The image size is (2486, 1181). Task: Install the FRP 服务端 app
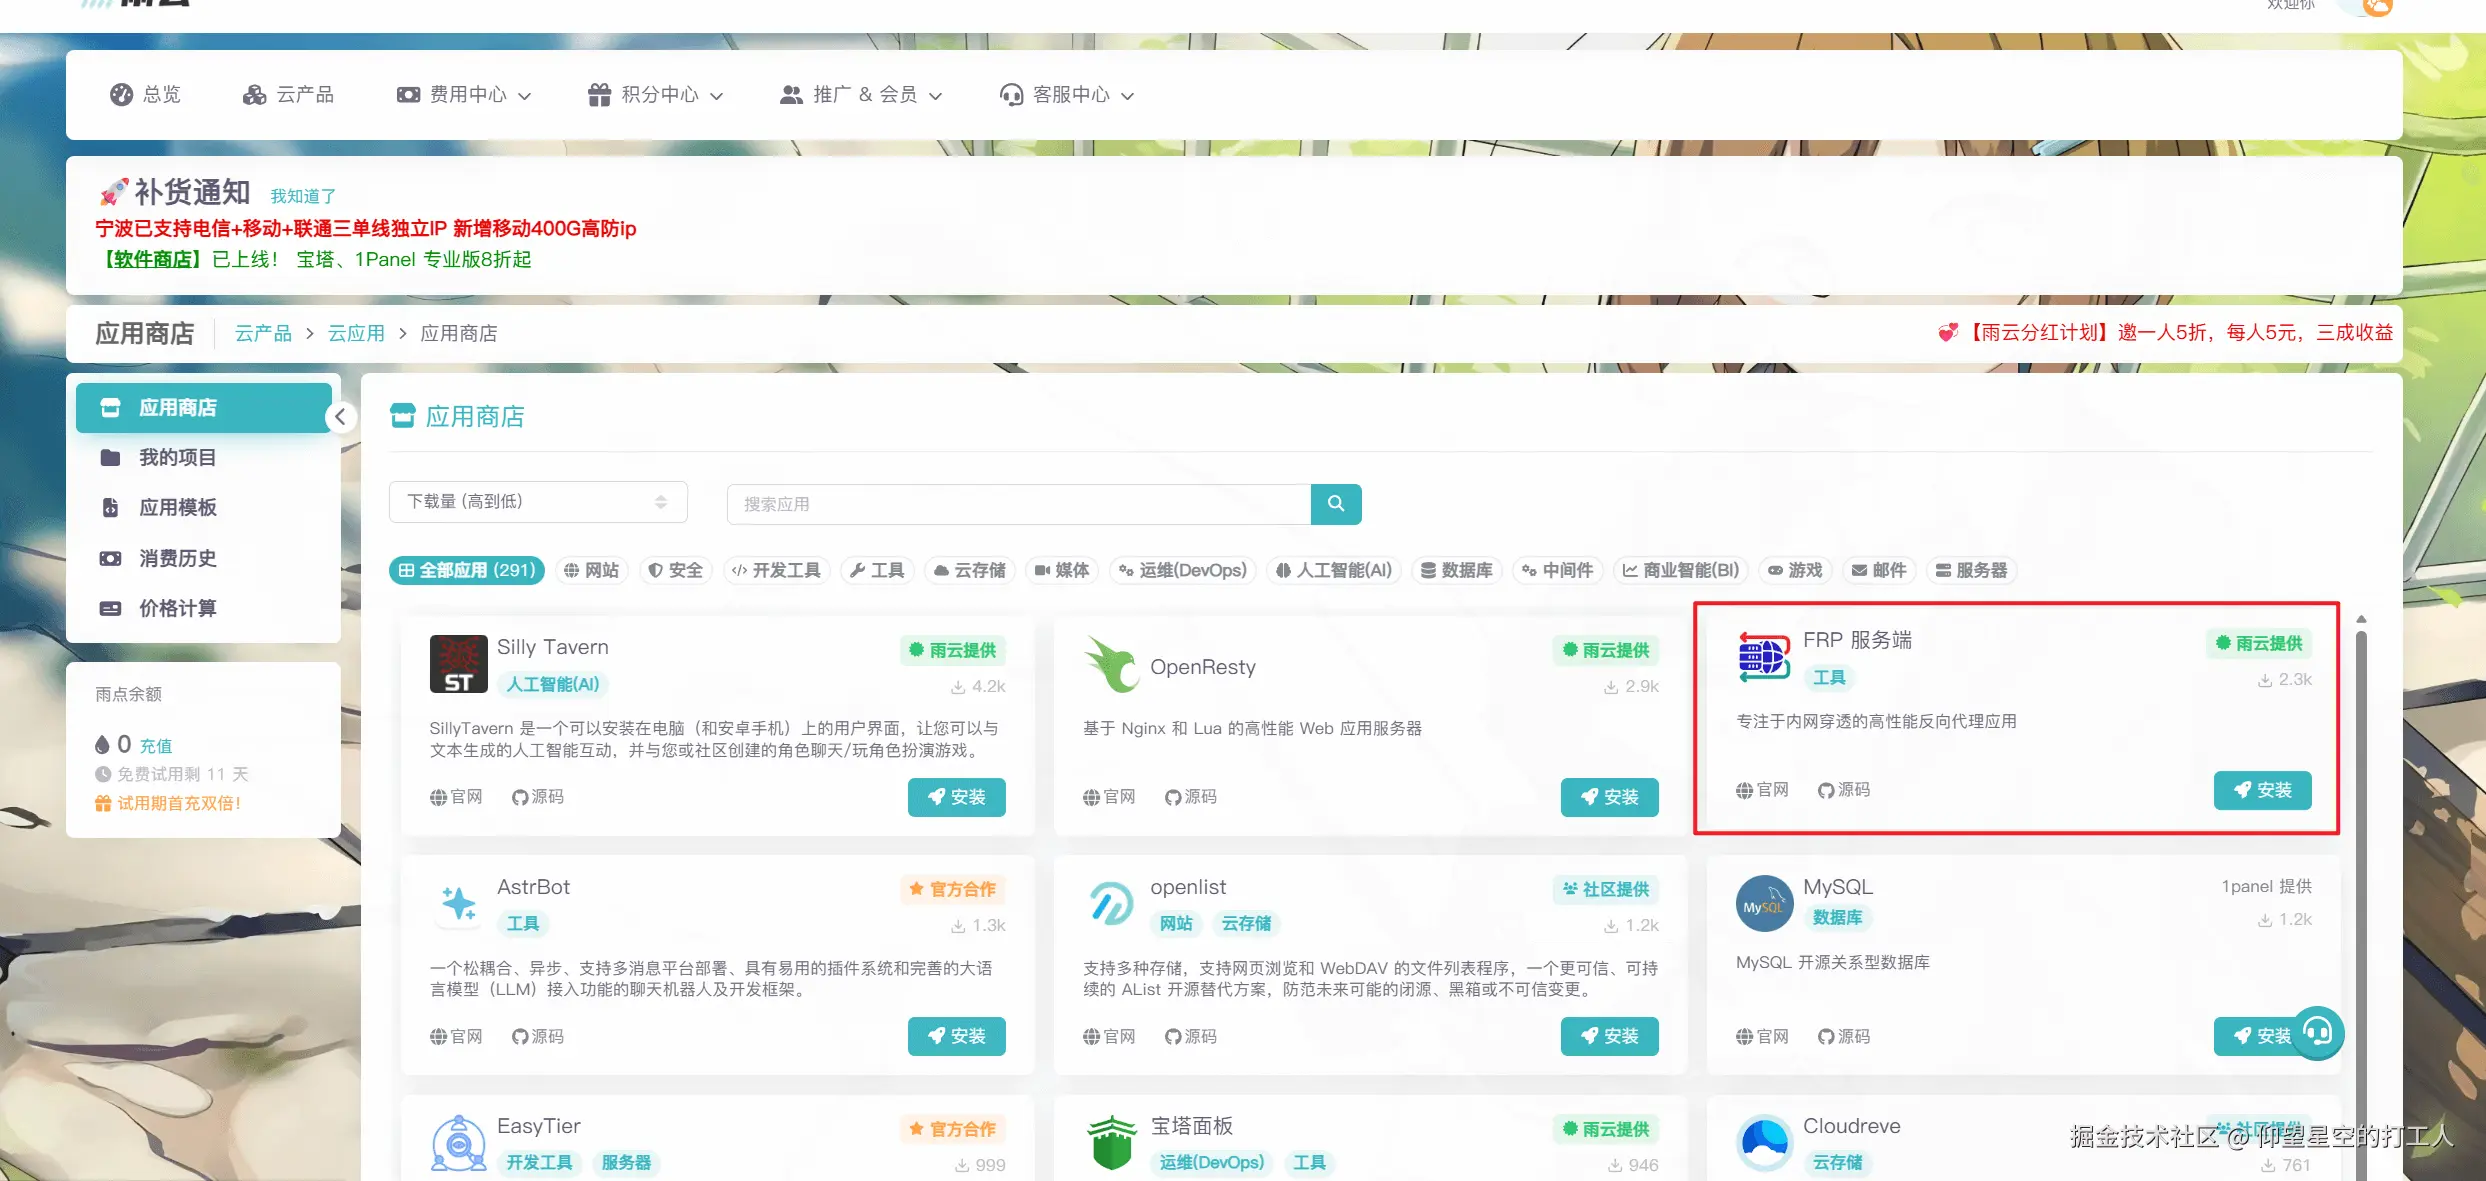pos(2262,790)
